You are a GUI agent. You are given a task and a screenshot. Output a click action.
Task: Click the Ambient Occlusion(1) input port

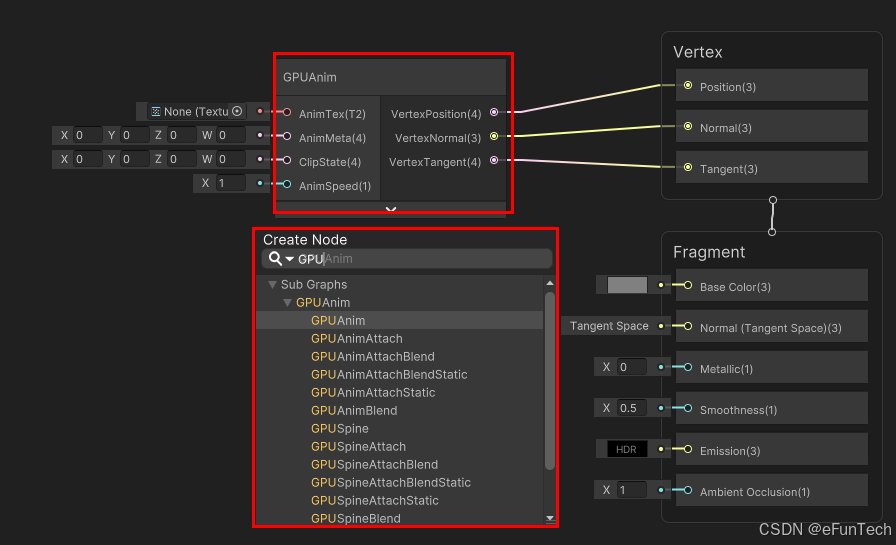coord(688,490)
